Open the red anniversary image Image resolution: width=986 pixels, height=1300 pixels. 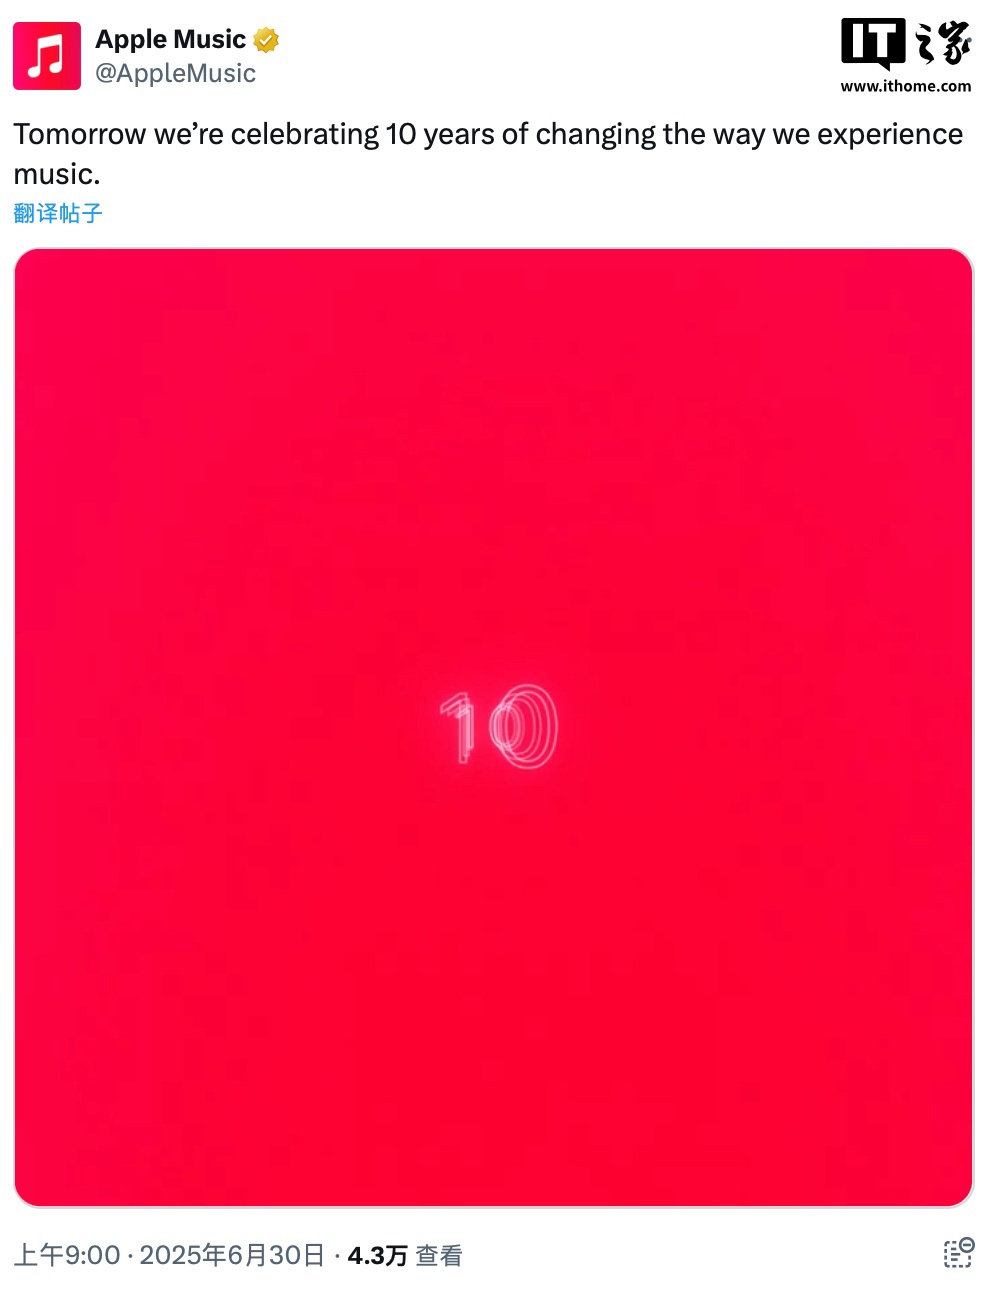coord(493,727)
